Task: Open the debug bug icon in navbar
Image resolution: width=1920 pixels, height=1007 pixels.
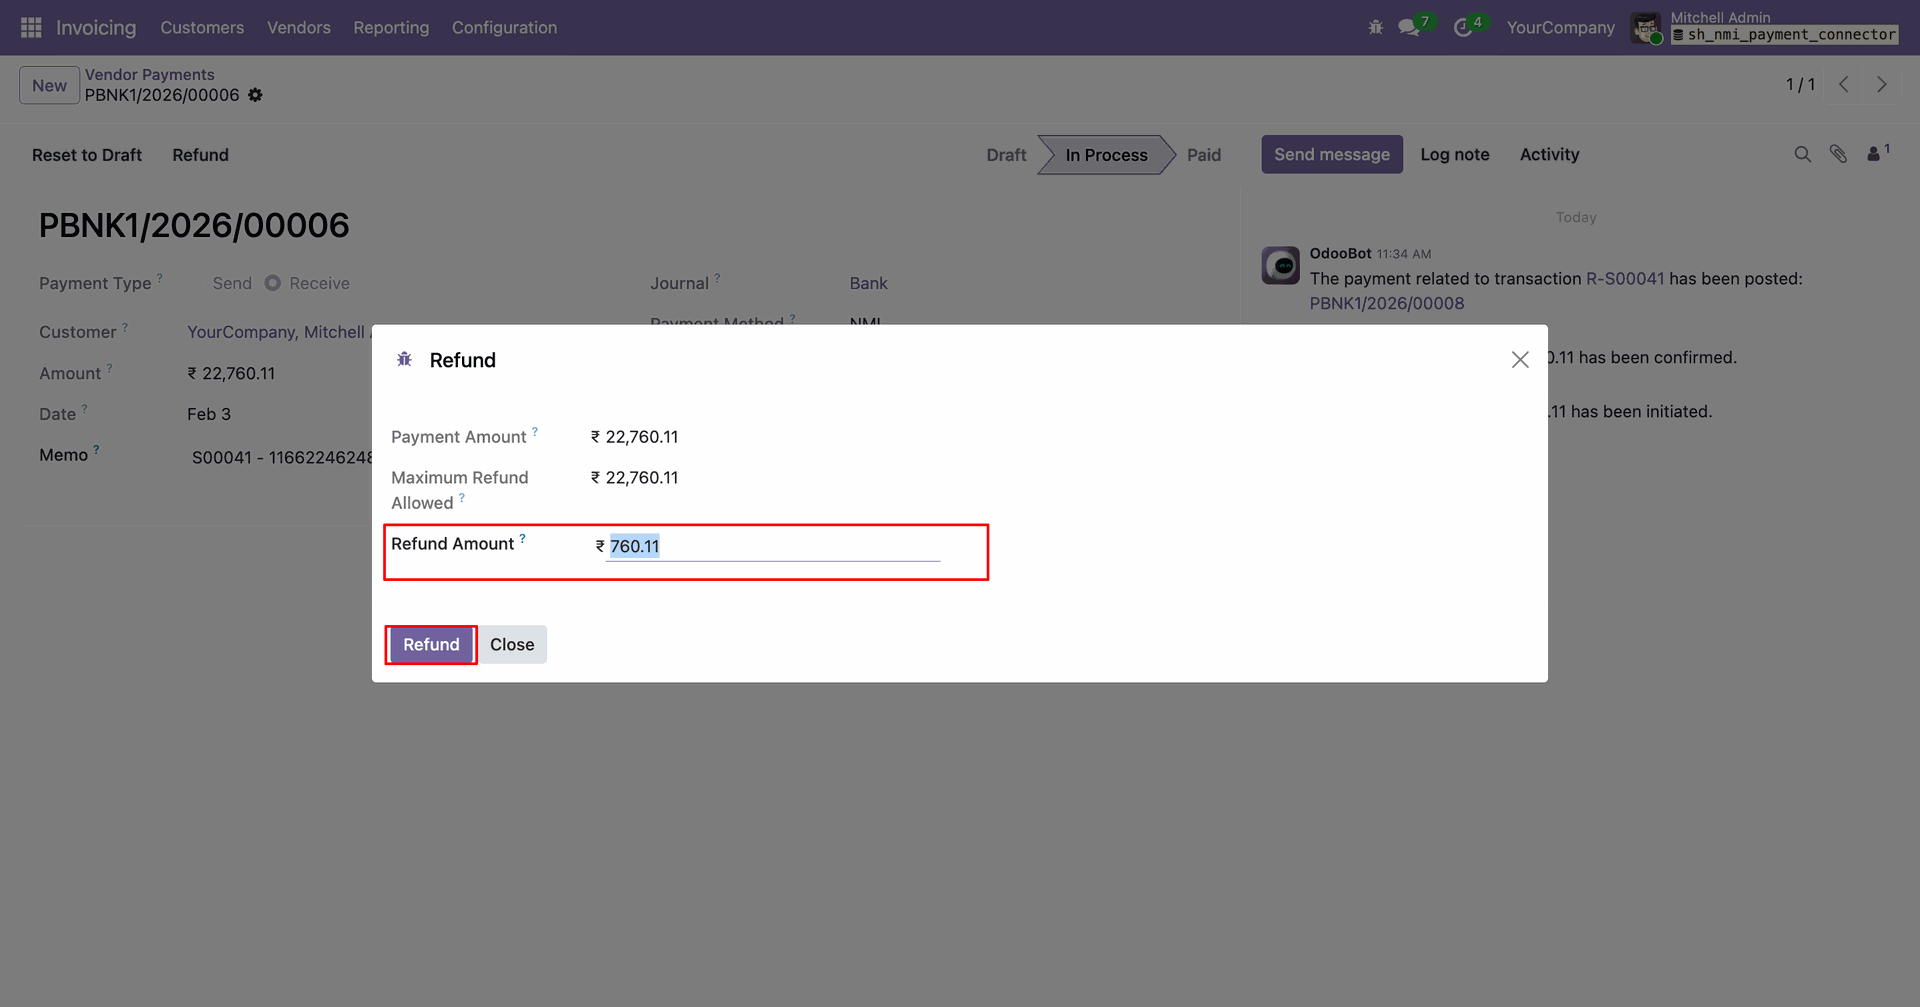Action: click(1376, 27)
